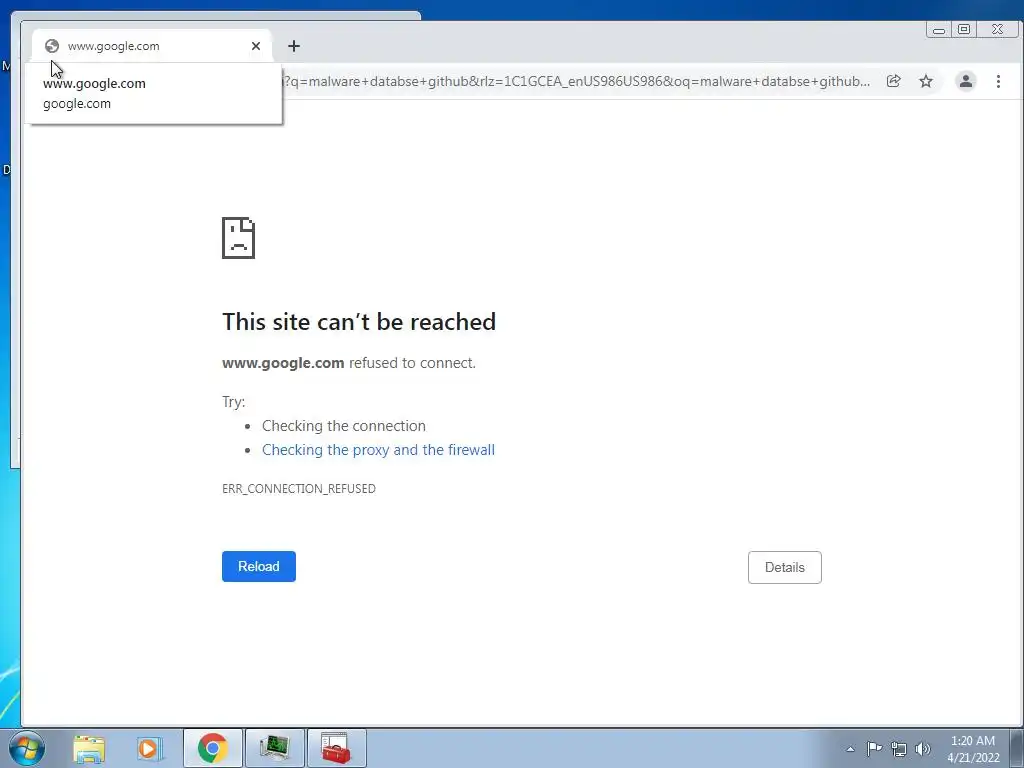Open the volume speaker tray icon

(923, 749)
